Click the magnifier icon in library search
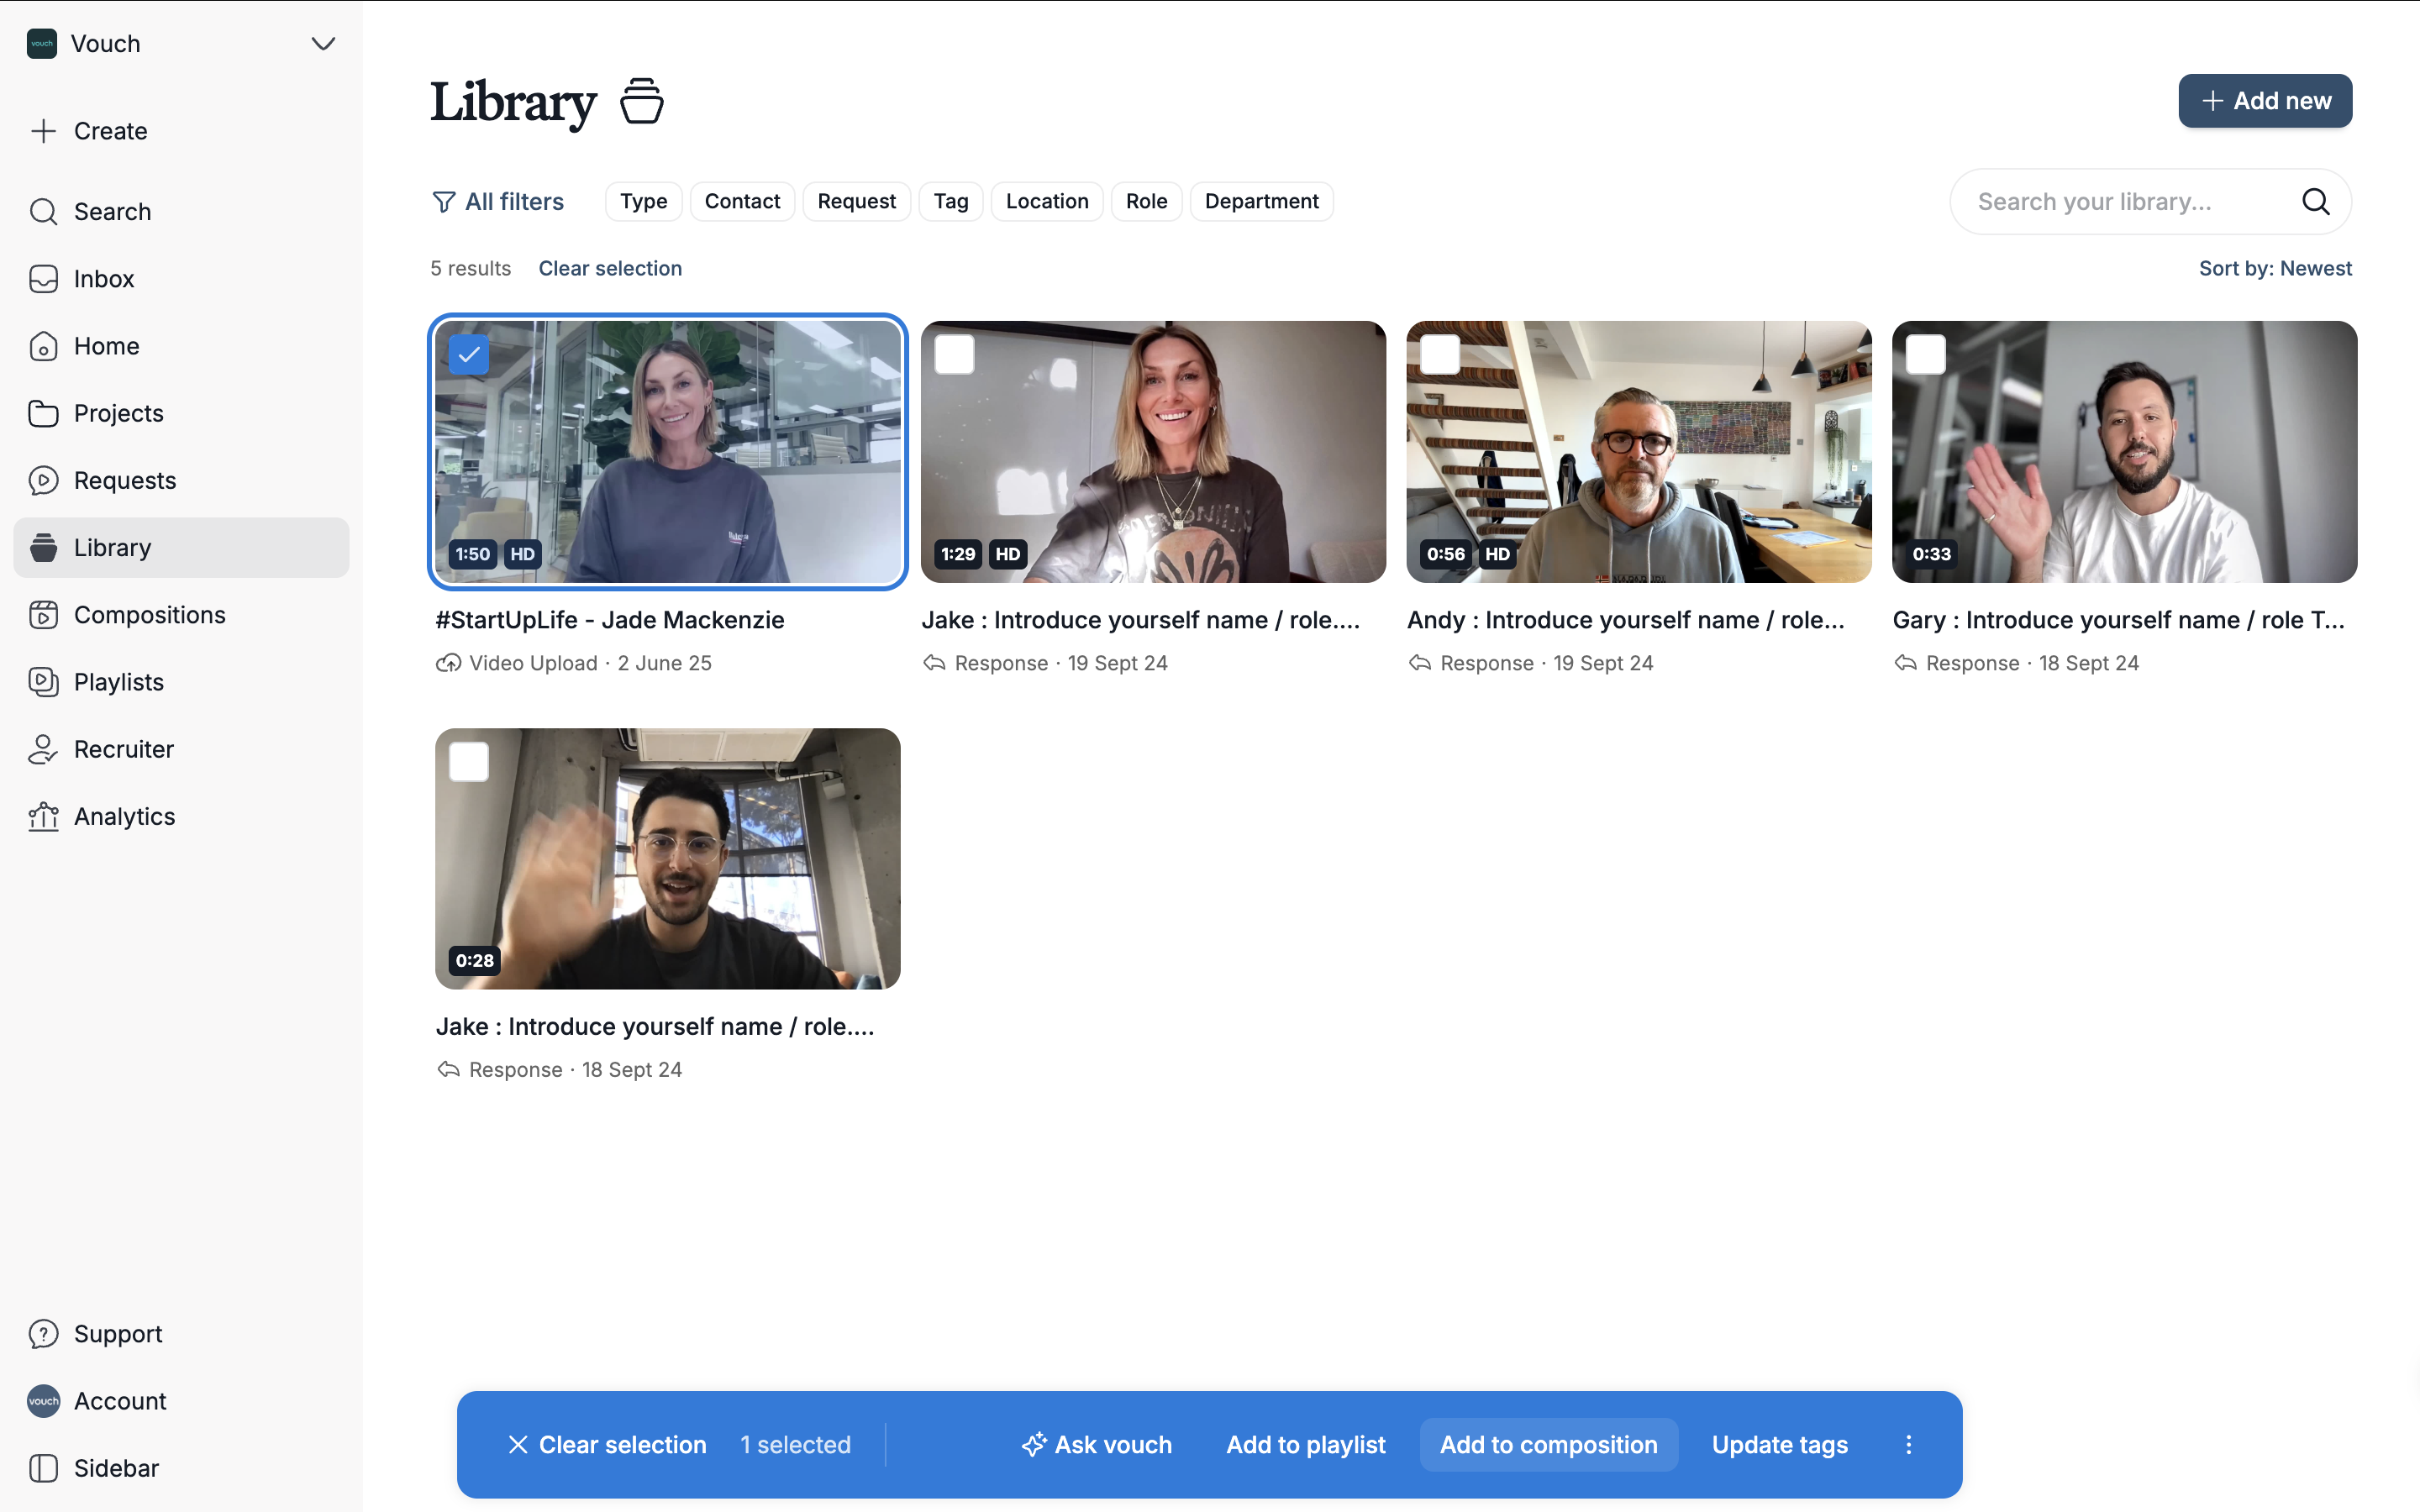Viewport: 2420px width, 1512px height. [2315, 201]
